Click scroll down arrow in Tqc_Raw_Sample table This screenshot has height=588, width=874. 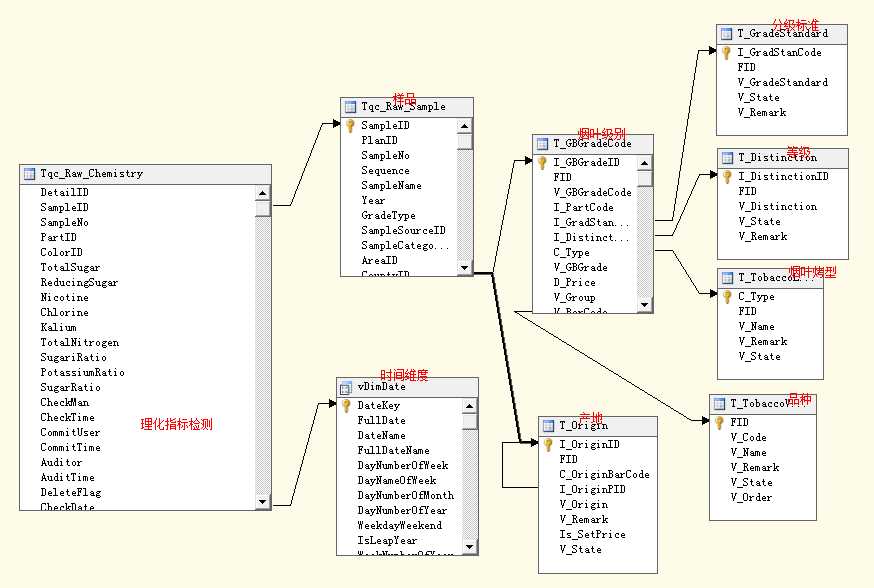click(x=464, y=268)
